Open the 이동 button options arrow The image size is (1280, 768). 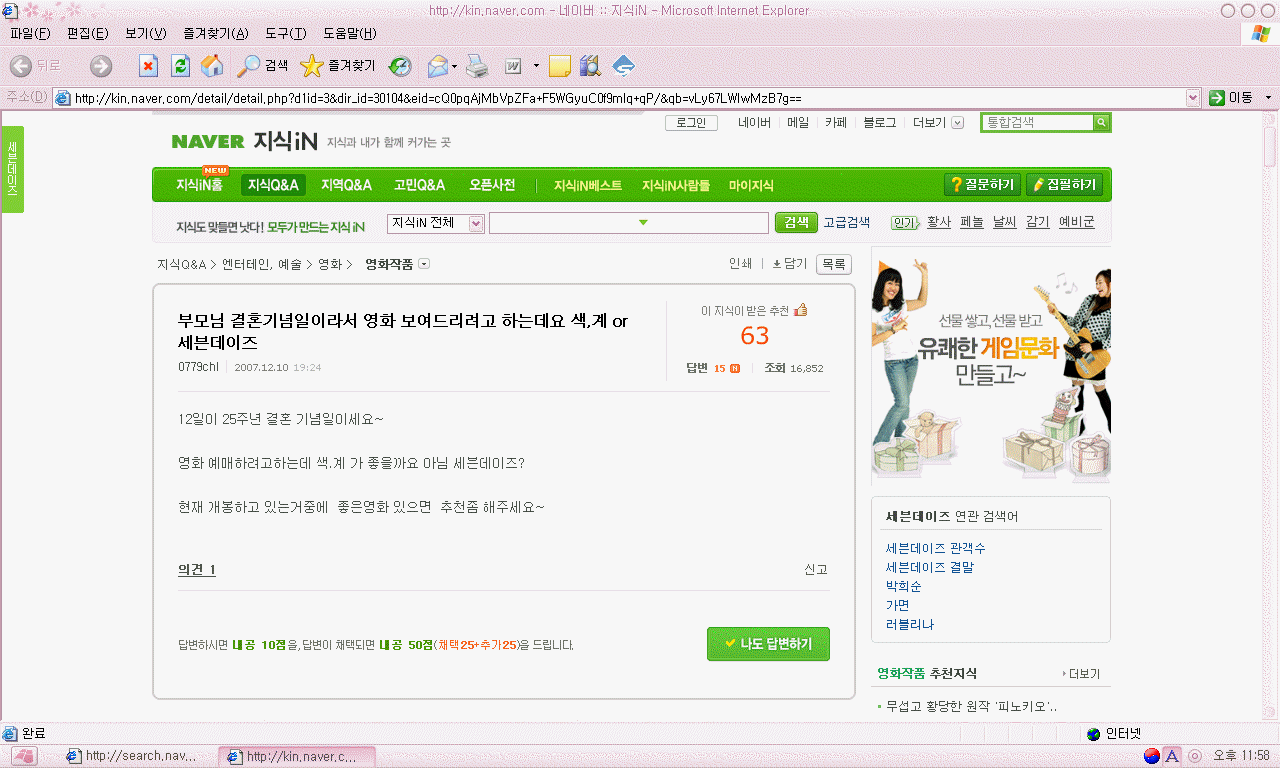coord(1268,98)
